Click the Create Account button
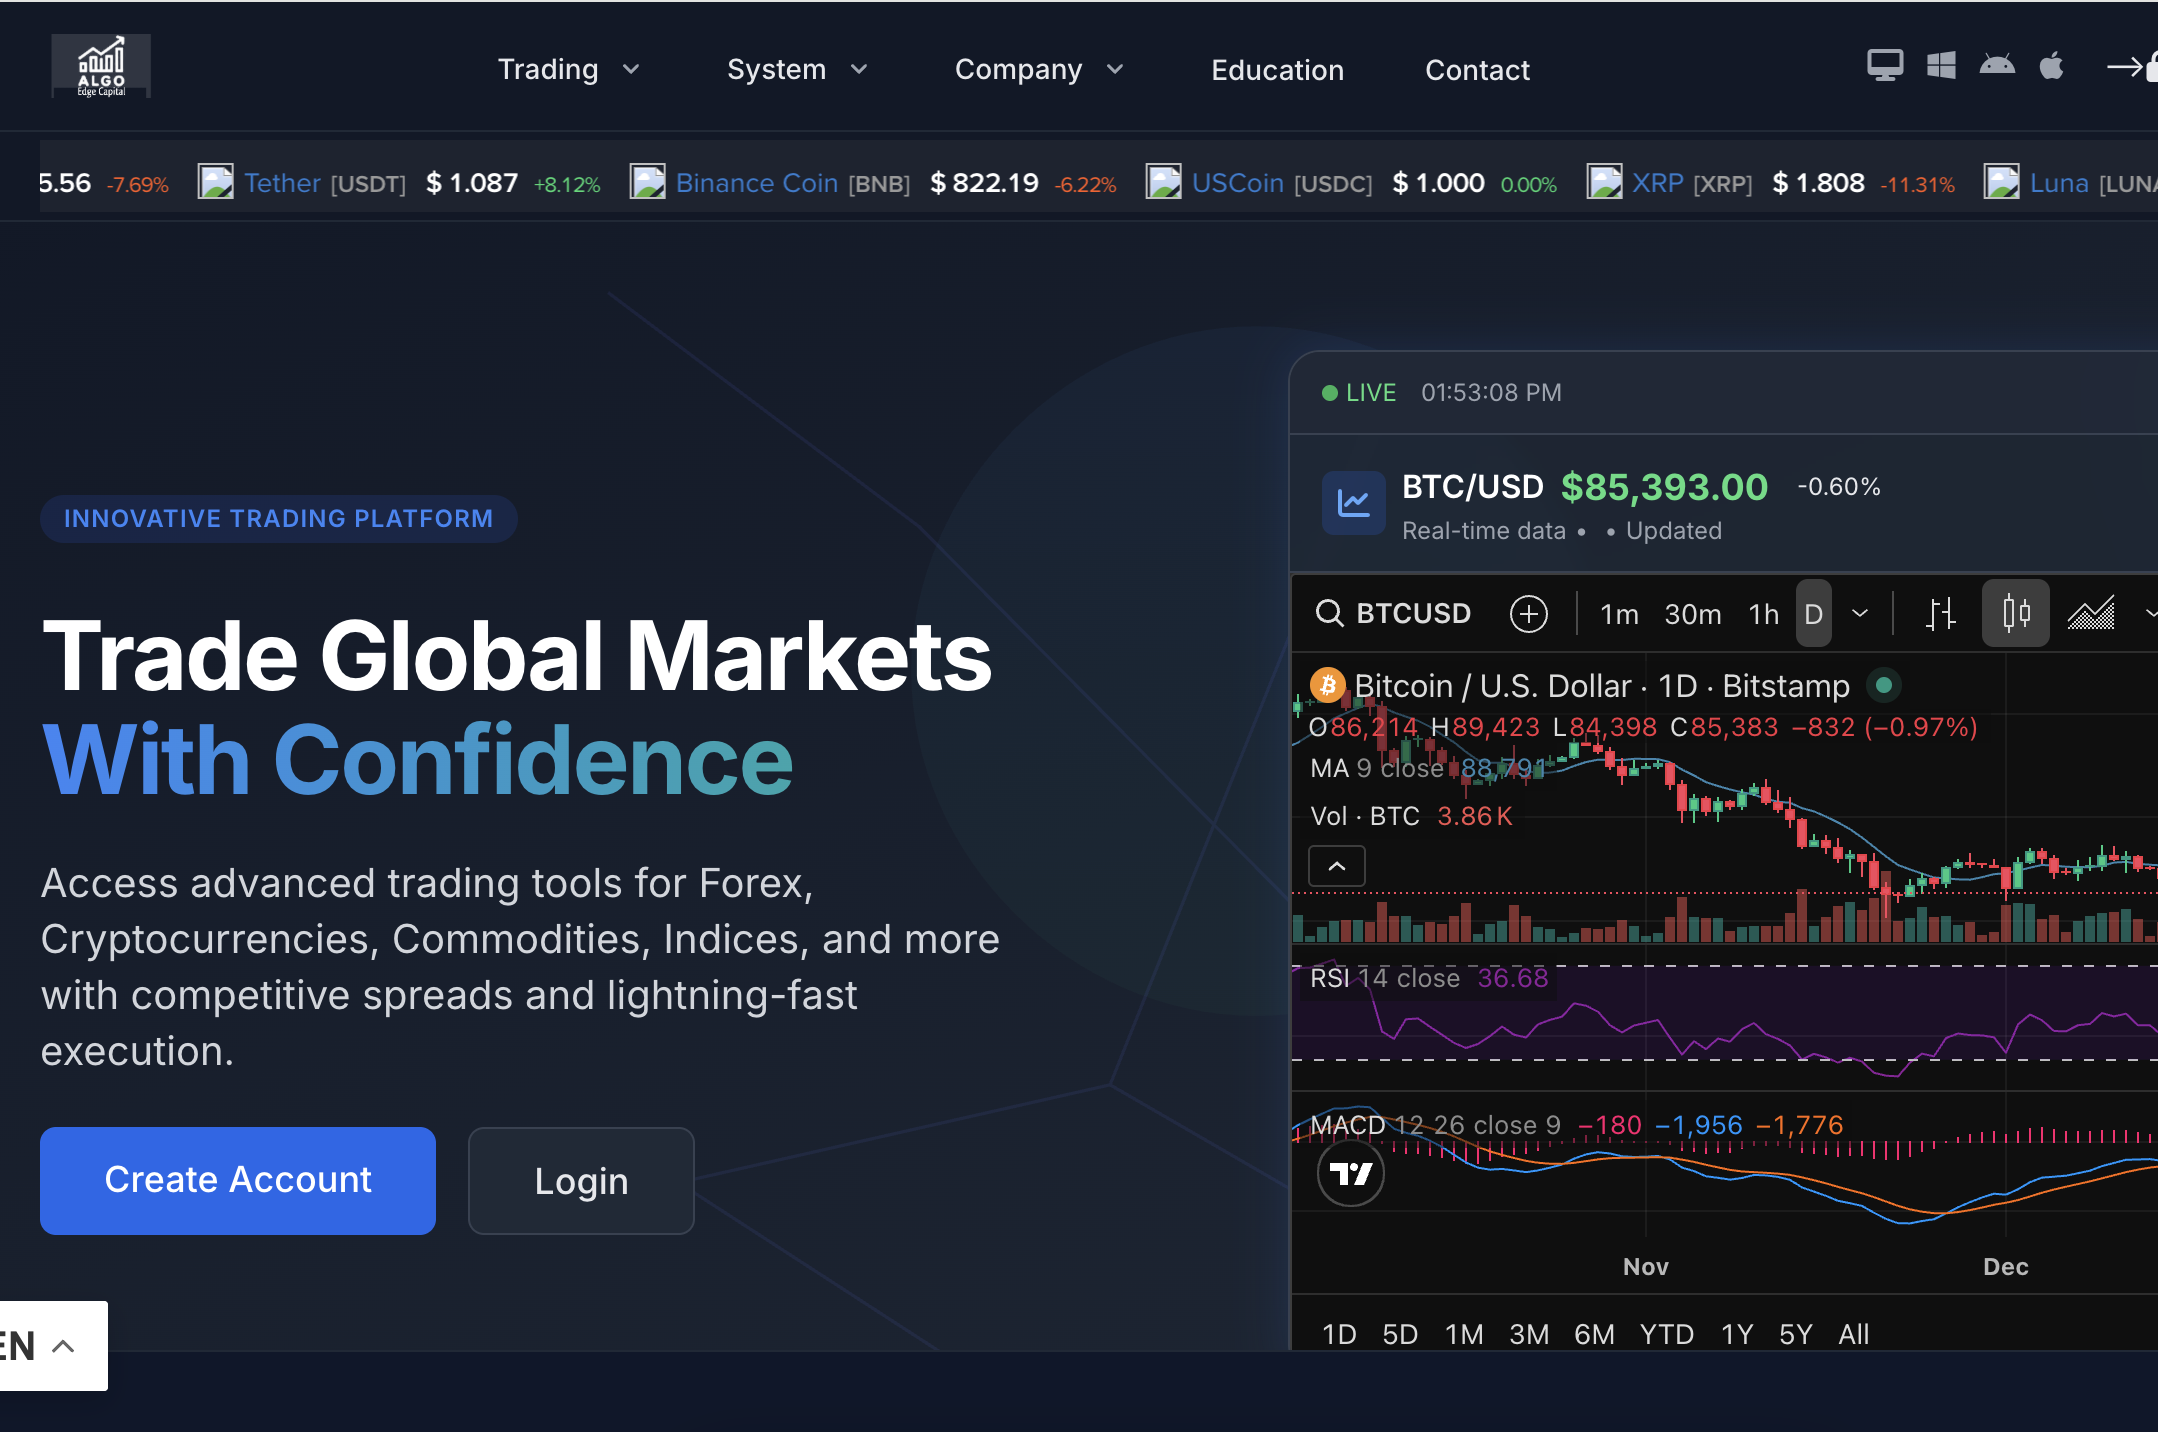 coord(237,1180)
